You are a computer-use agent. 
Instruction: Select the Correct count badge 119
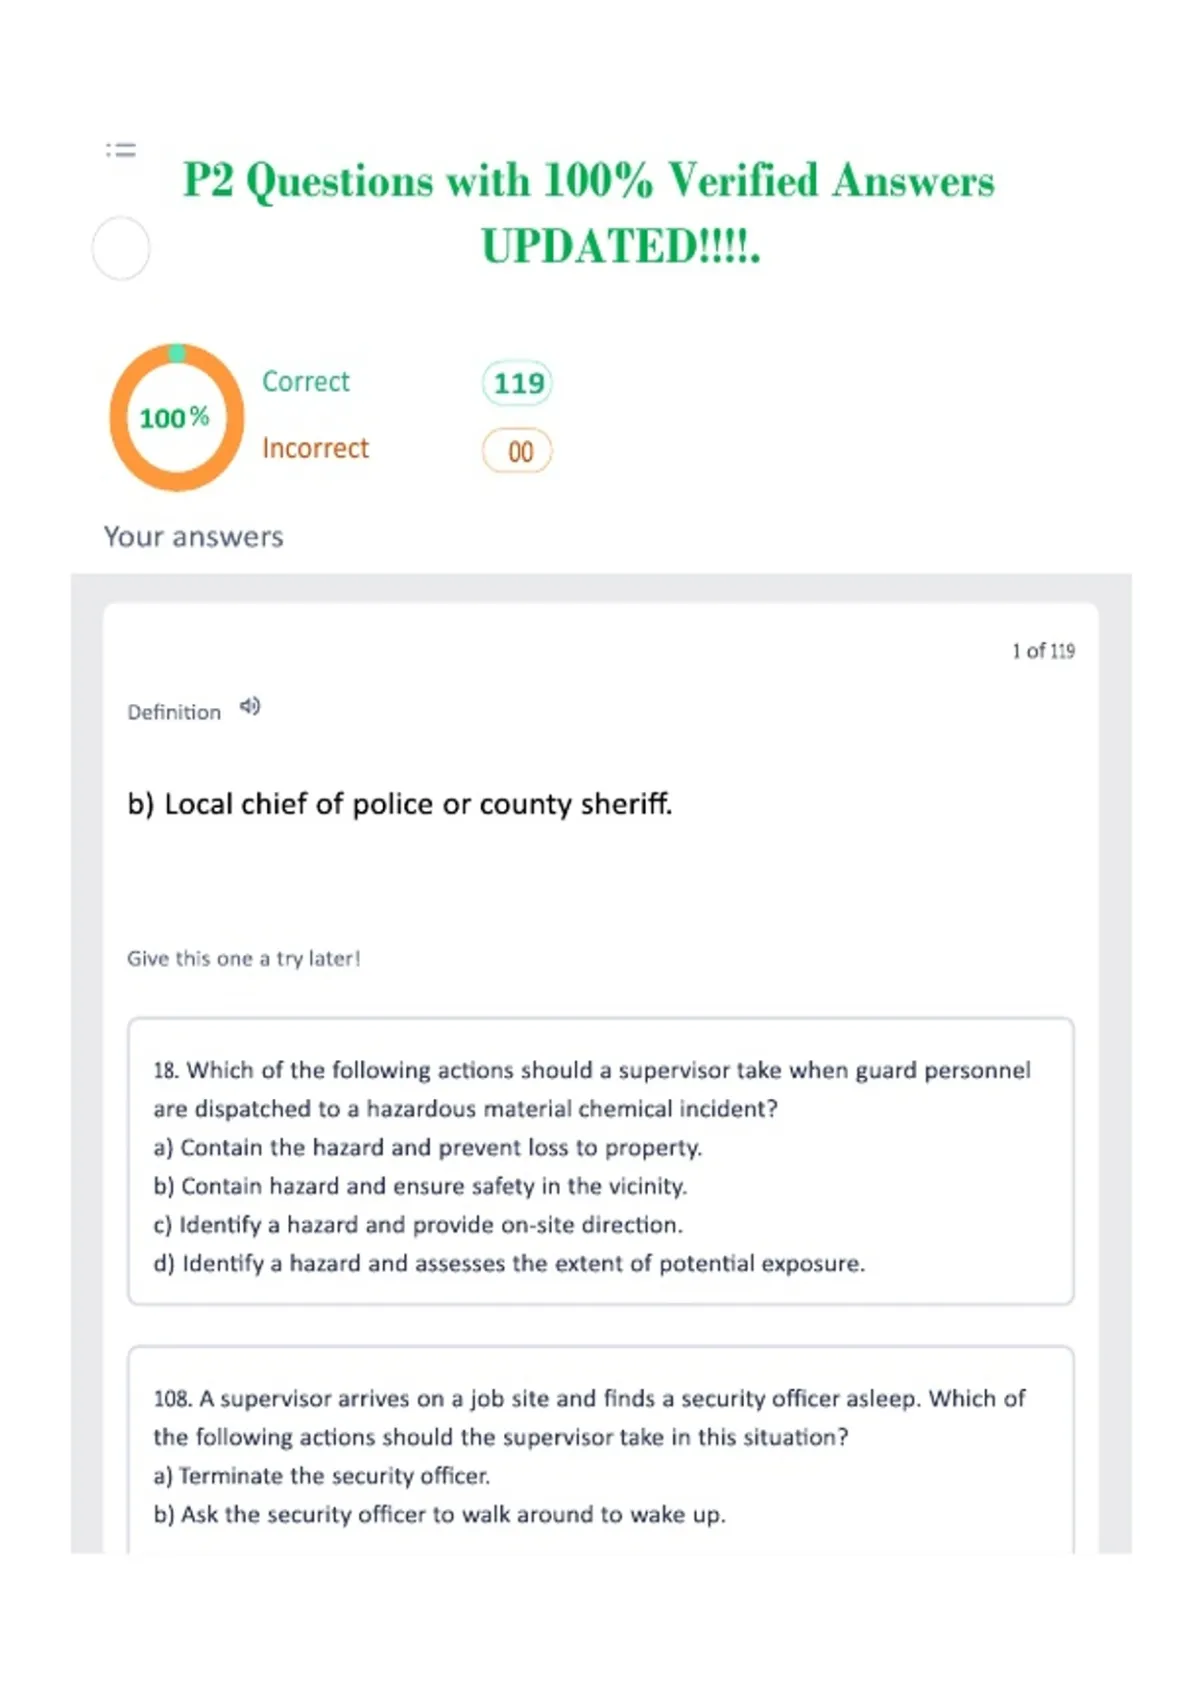coord(517,383)
